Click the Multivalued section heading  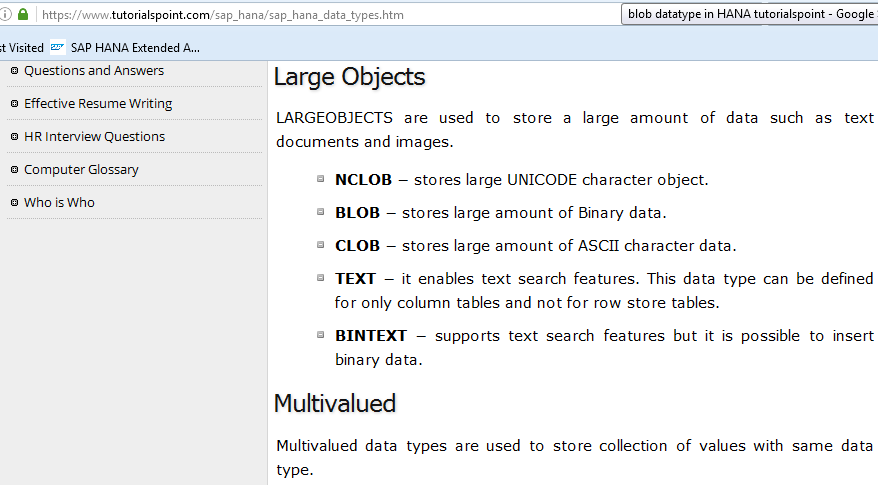(x=335, y=404)
